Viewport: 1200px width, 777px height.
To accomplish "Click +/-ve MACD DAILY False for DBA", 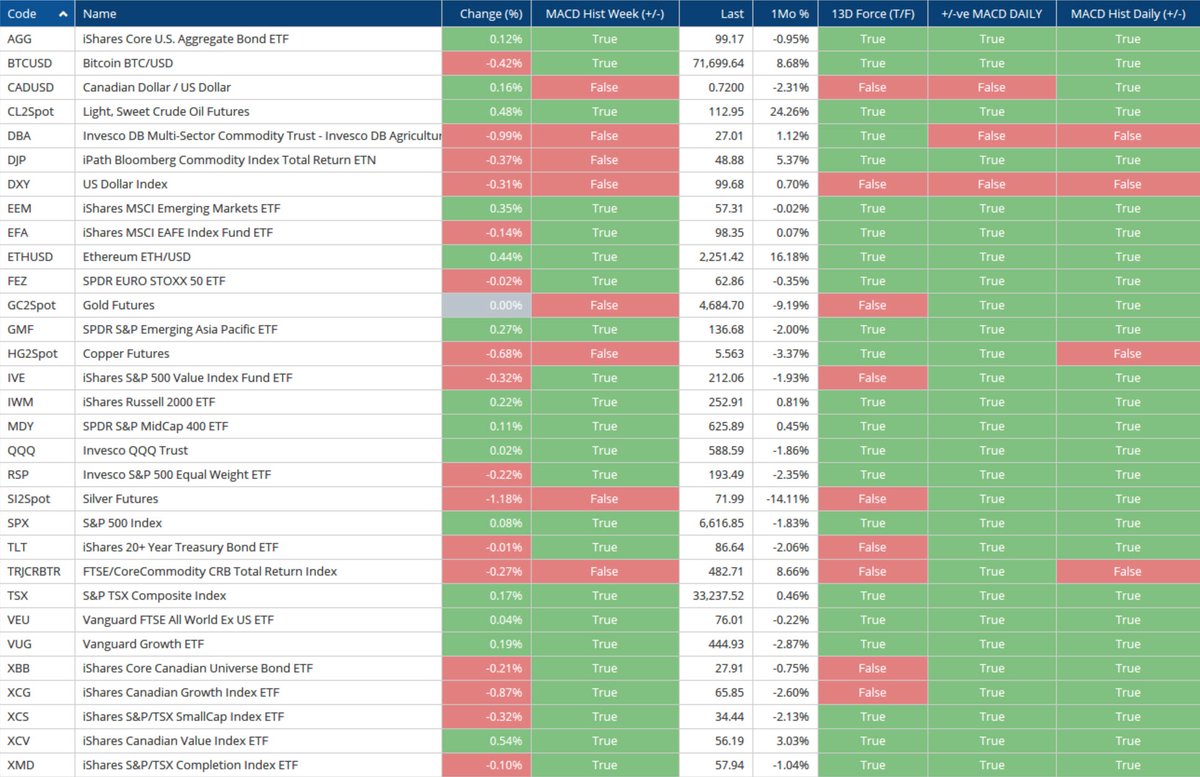I will [x=991, y=136].
